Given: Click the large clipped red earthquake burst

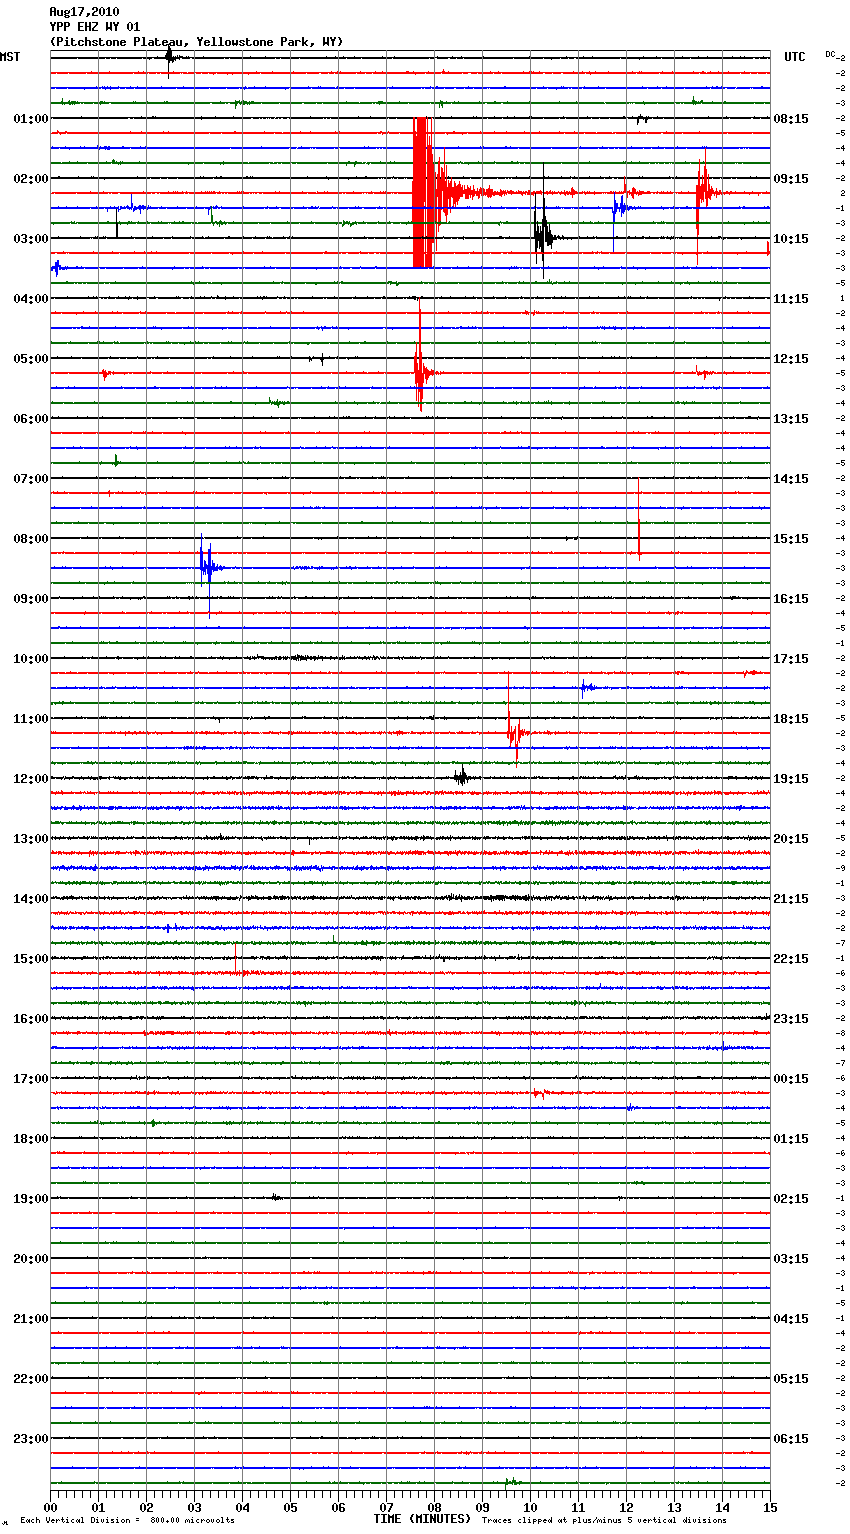Looking at the screenshot, I should coord(424,193).
